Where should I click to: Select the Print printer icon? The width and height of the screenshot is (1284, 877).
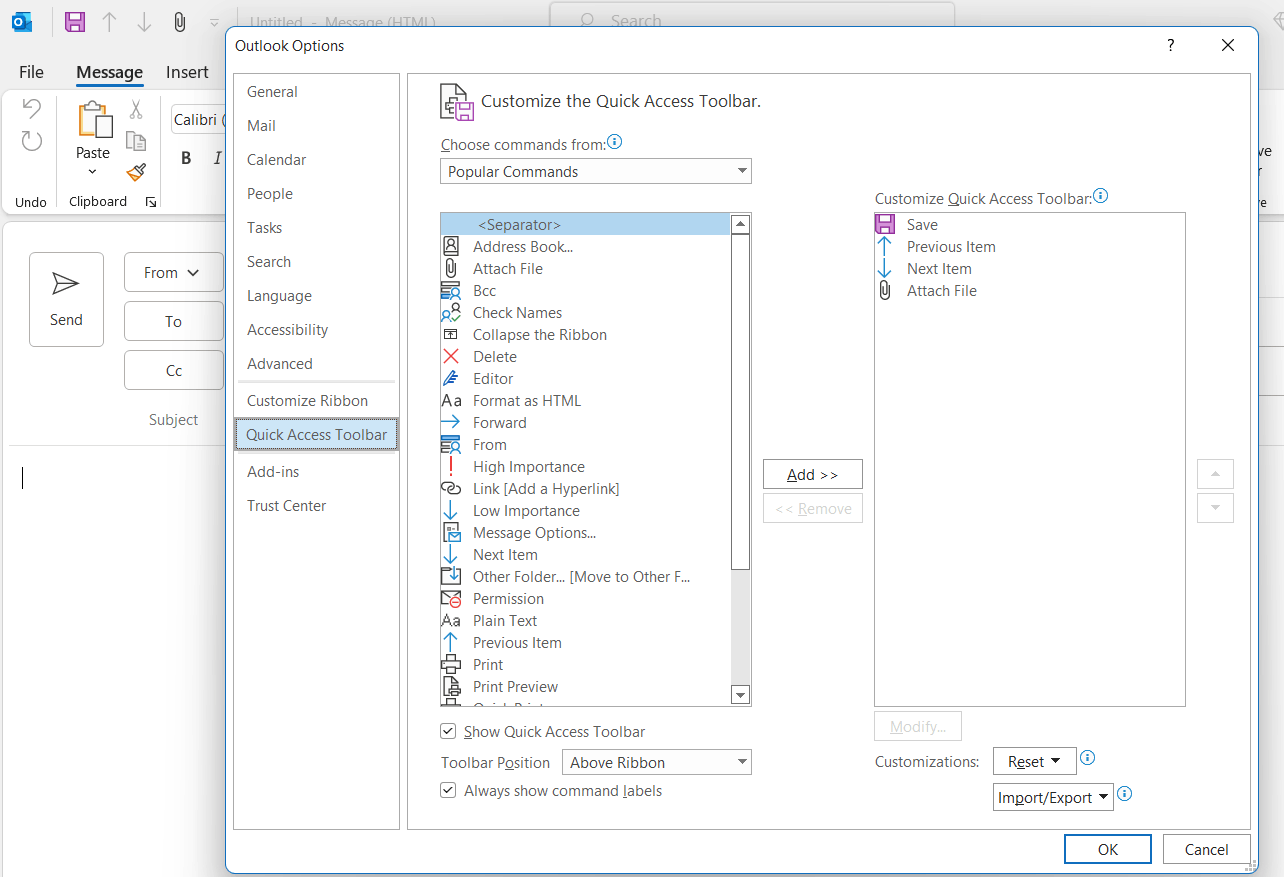pyautogui.click(x=451, y=664)
